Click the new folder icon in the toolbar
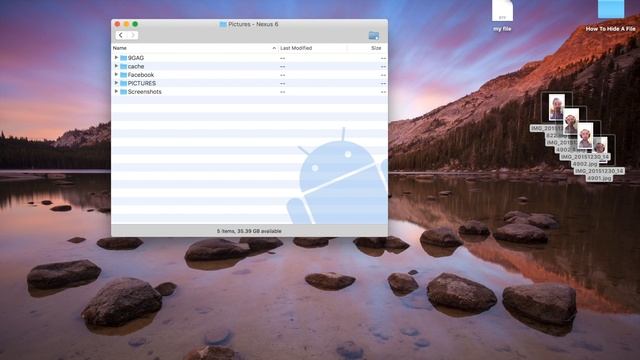This screenshot has height=360, width=640. click(x=373, y=36)
